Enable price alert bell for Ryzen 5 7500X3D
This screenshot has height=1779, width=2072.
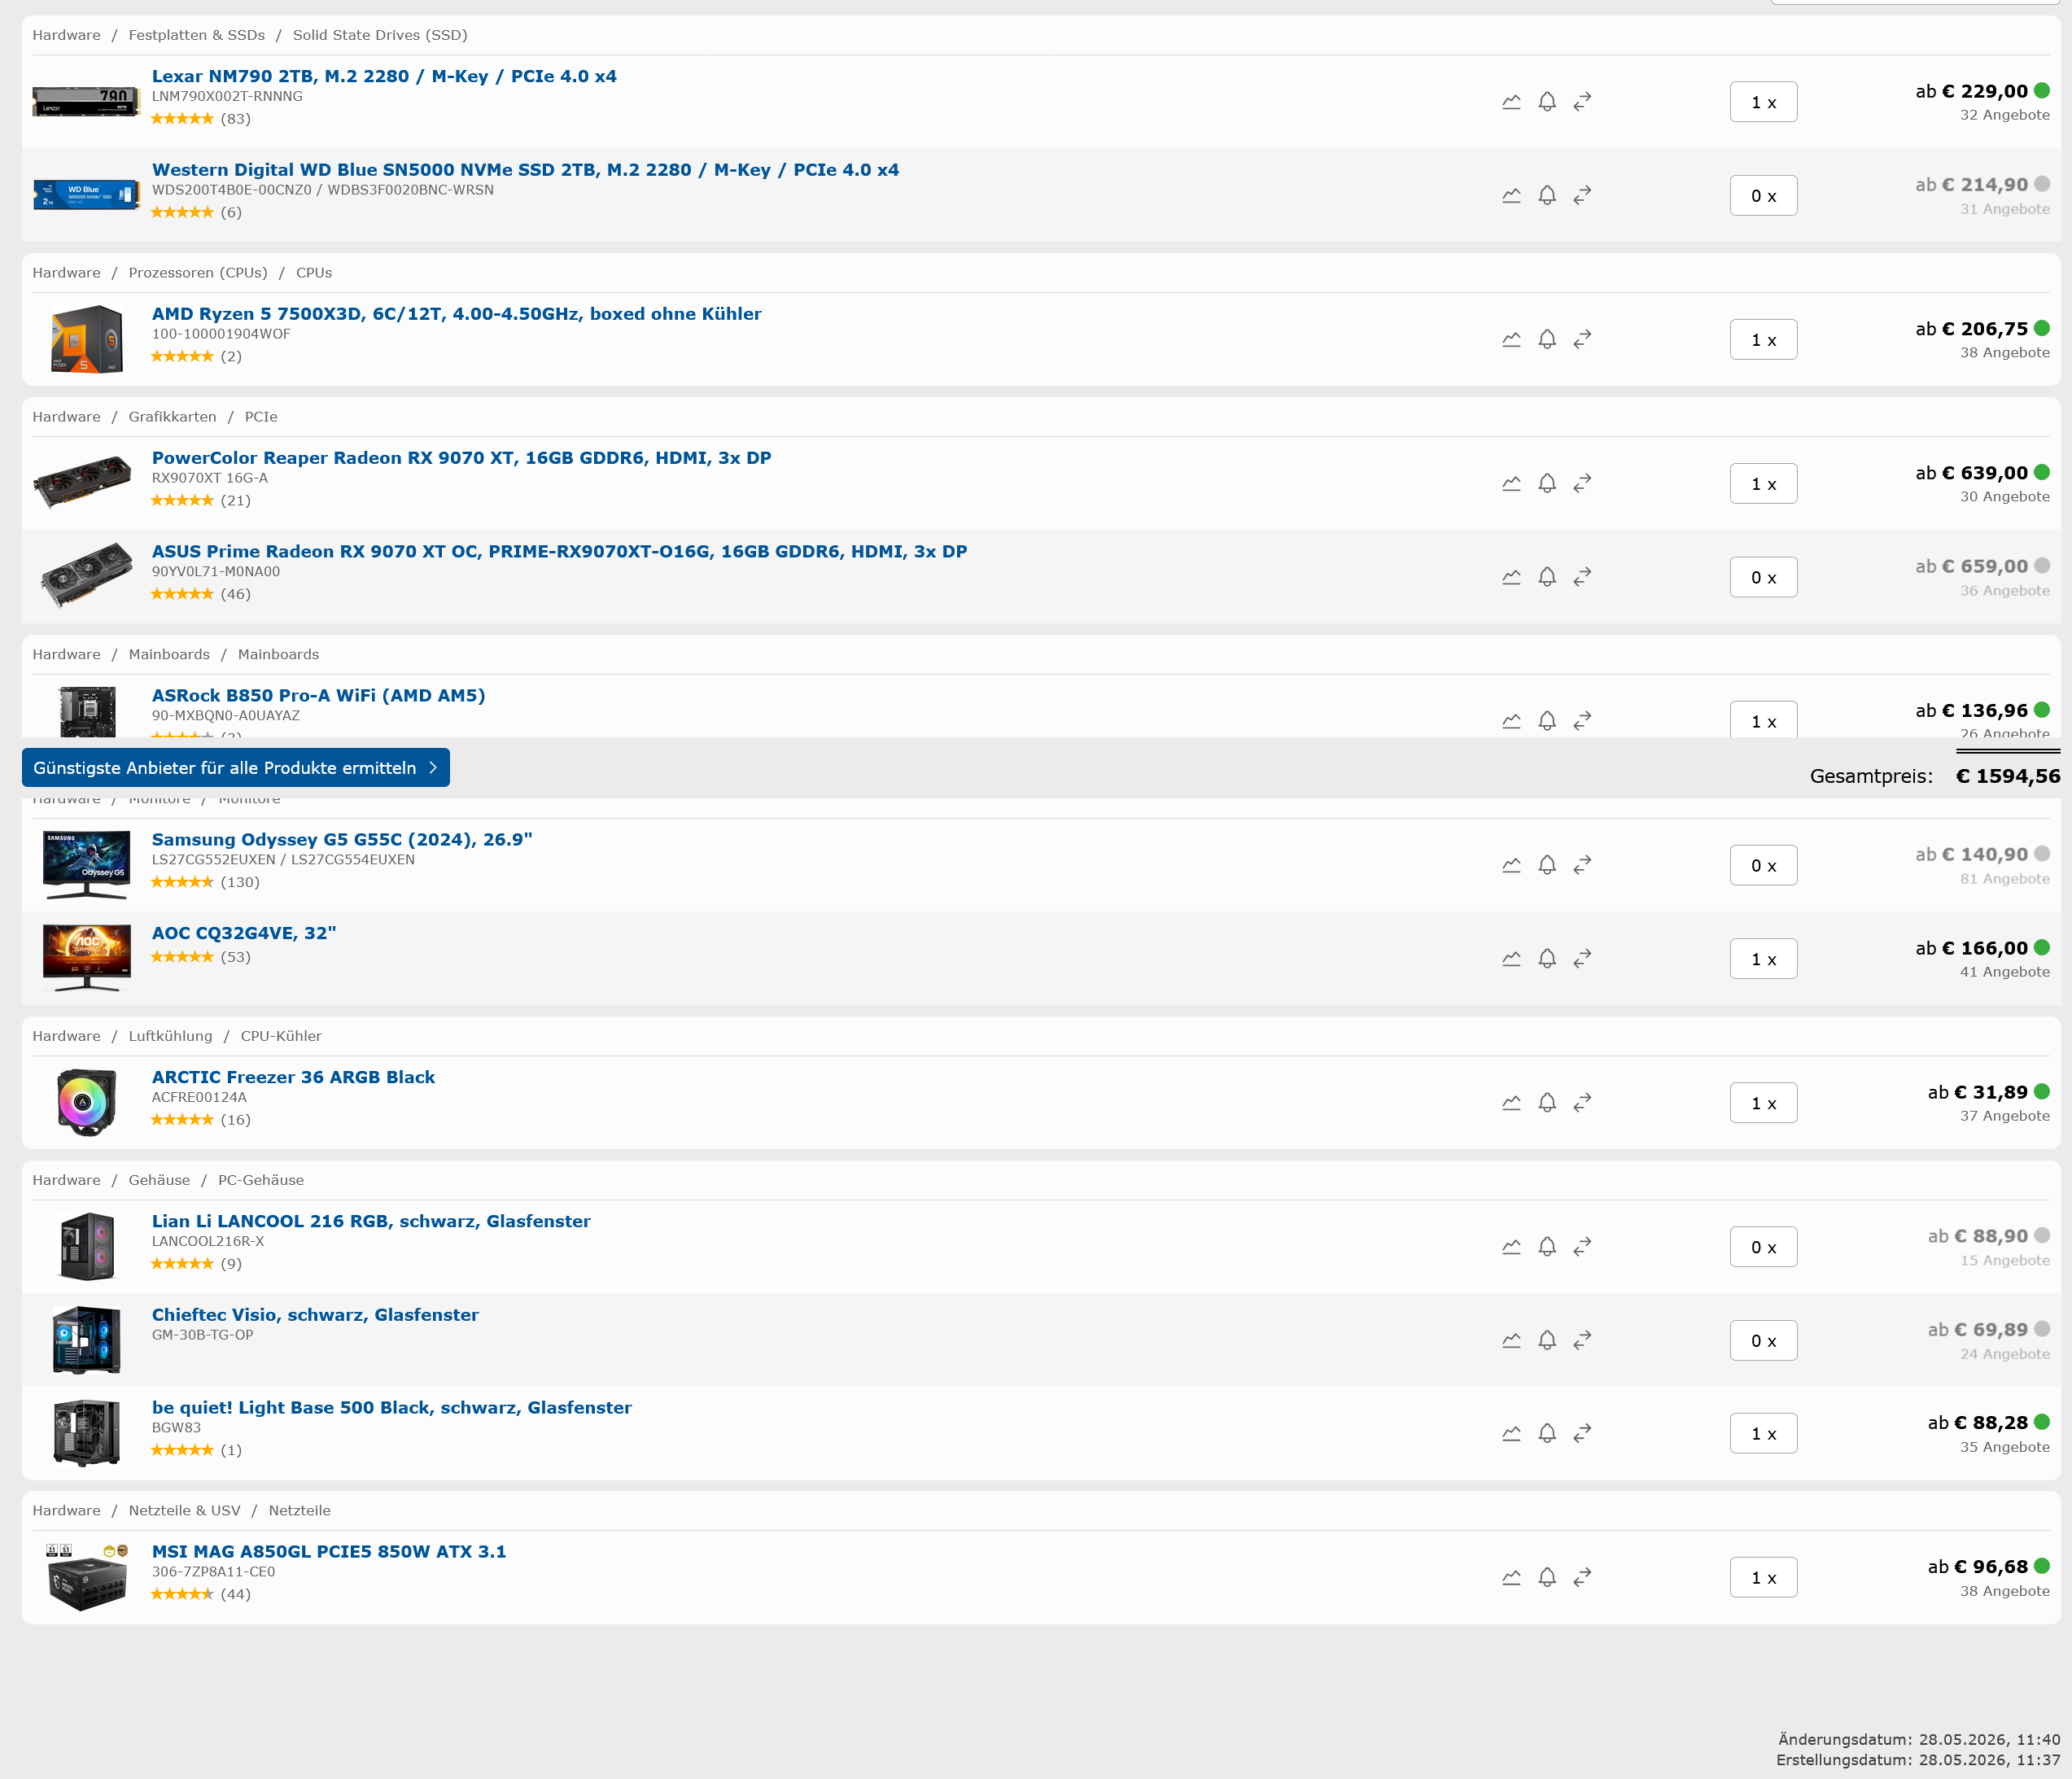pos(1547,340)
